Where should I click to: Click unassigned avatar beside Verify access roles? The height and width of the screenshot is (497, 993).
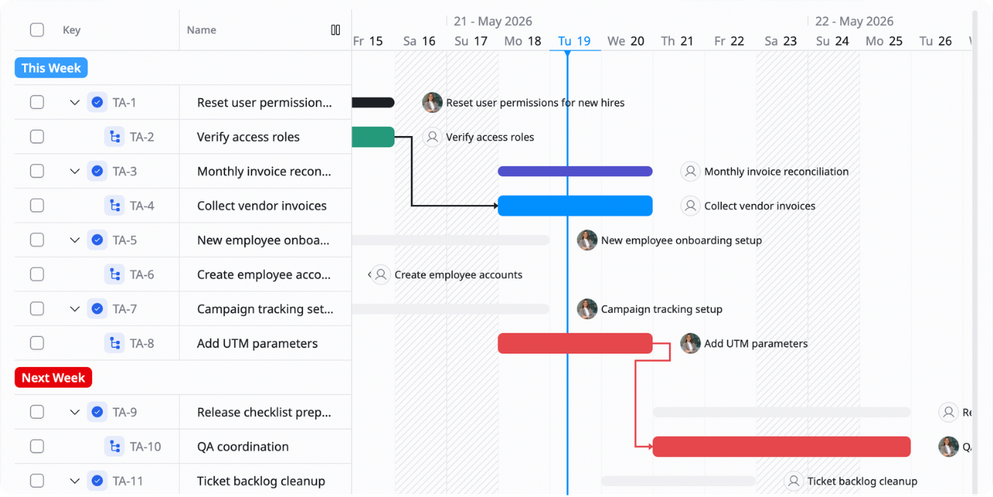tap(432, 137)
